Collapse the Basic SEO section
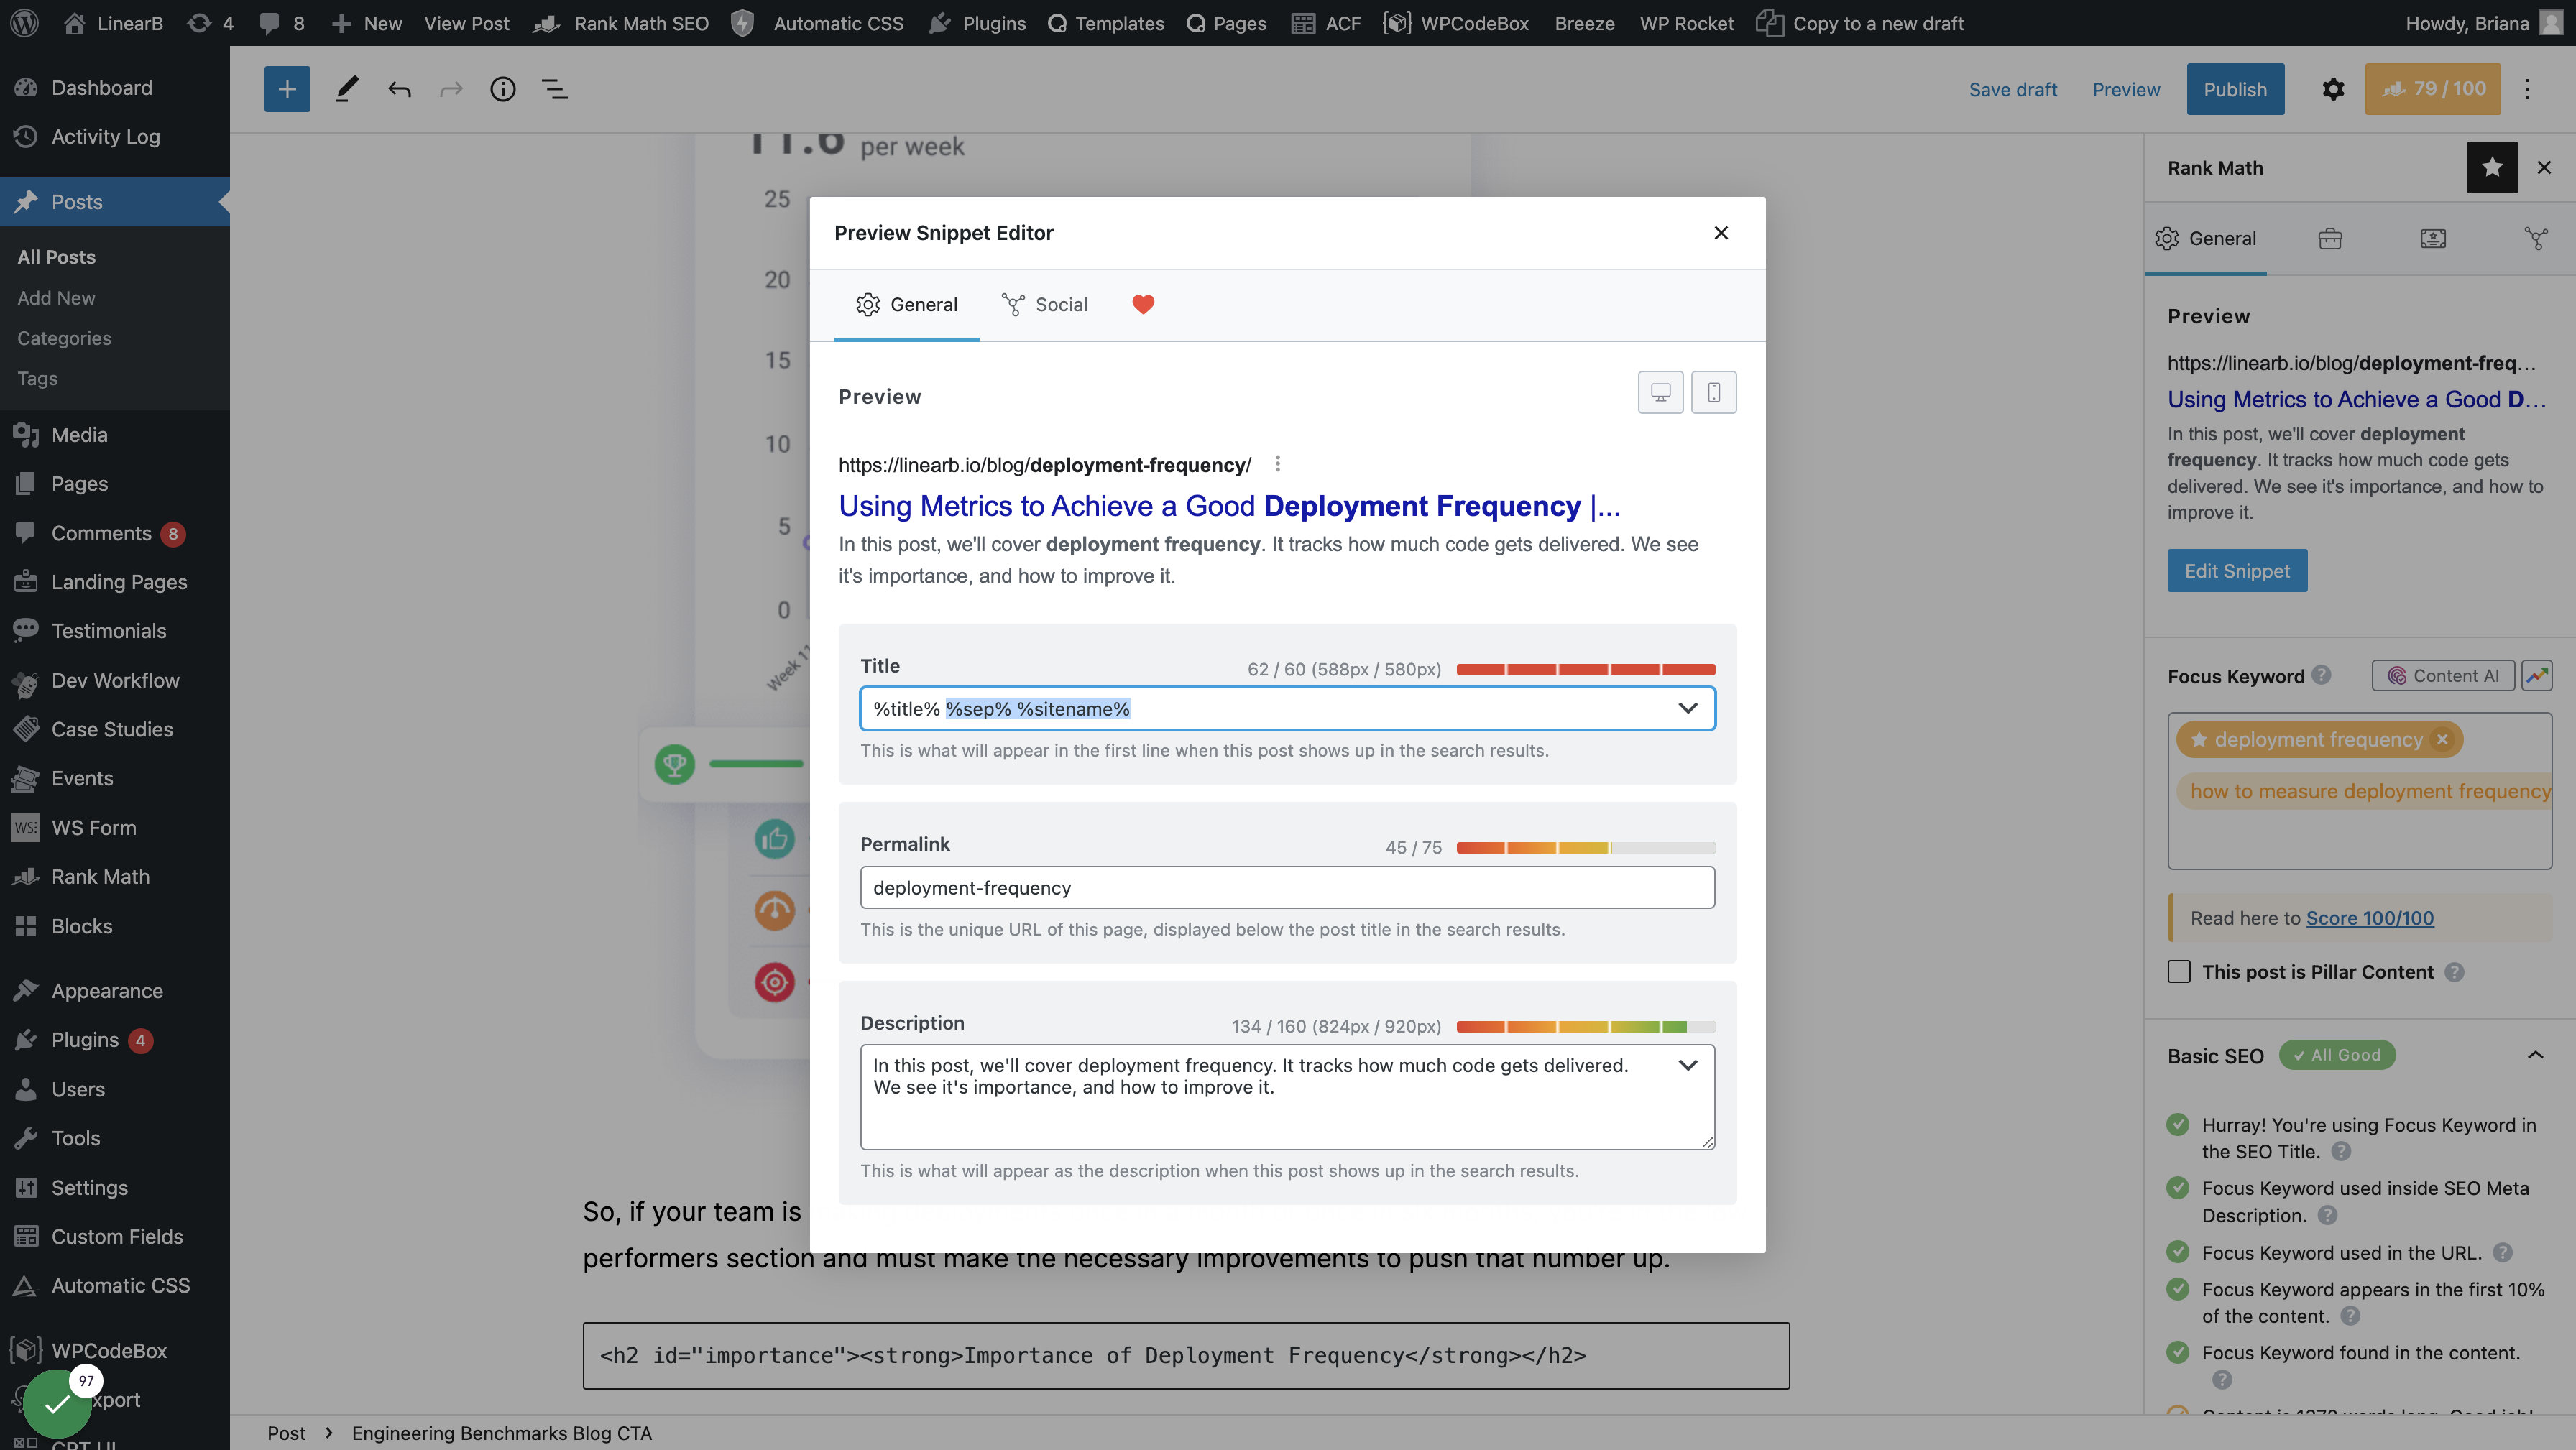 click(x=2535, y=1055)
